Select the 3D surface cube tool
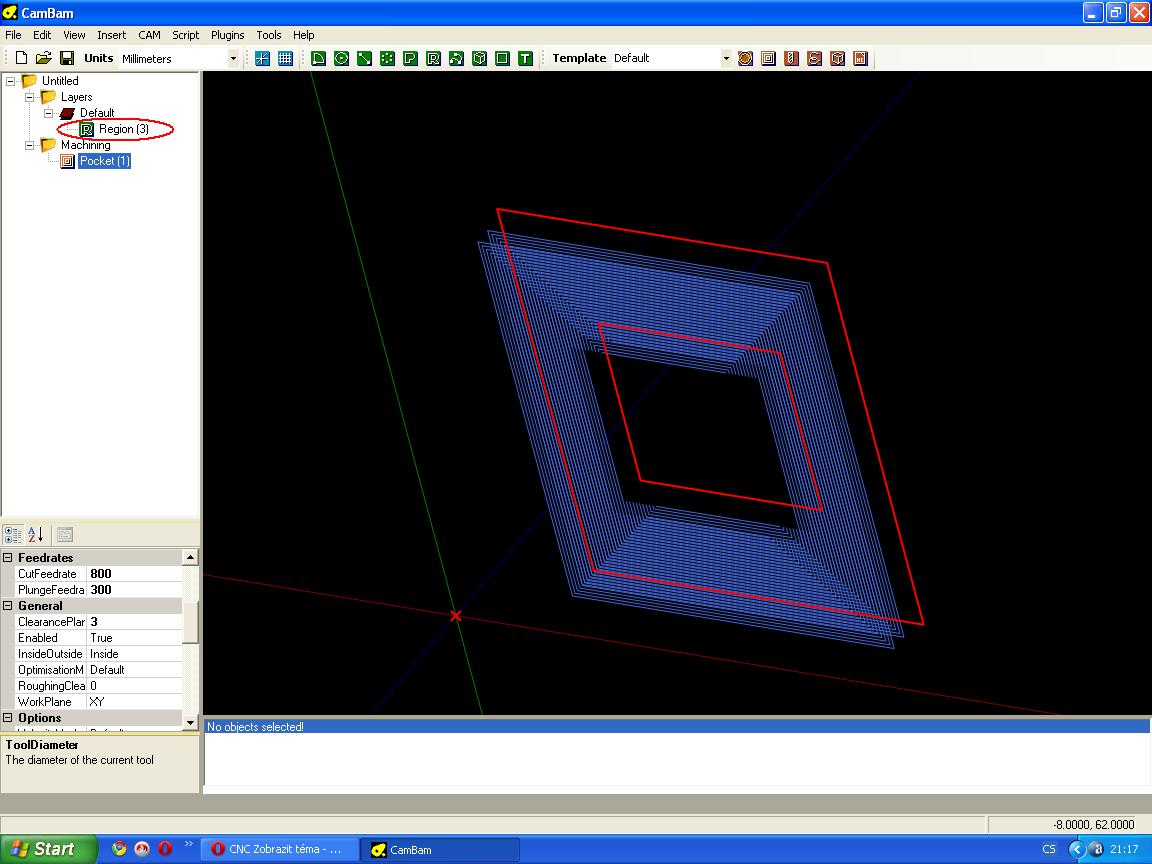The height and width of the screenshot is (864, 1152). [x=479, y=58]
